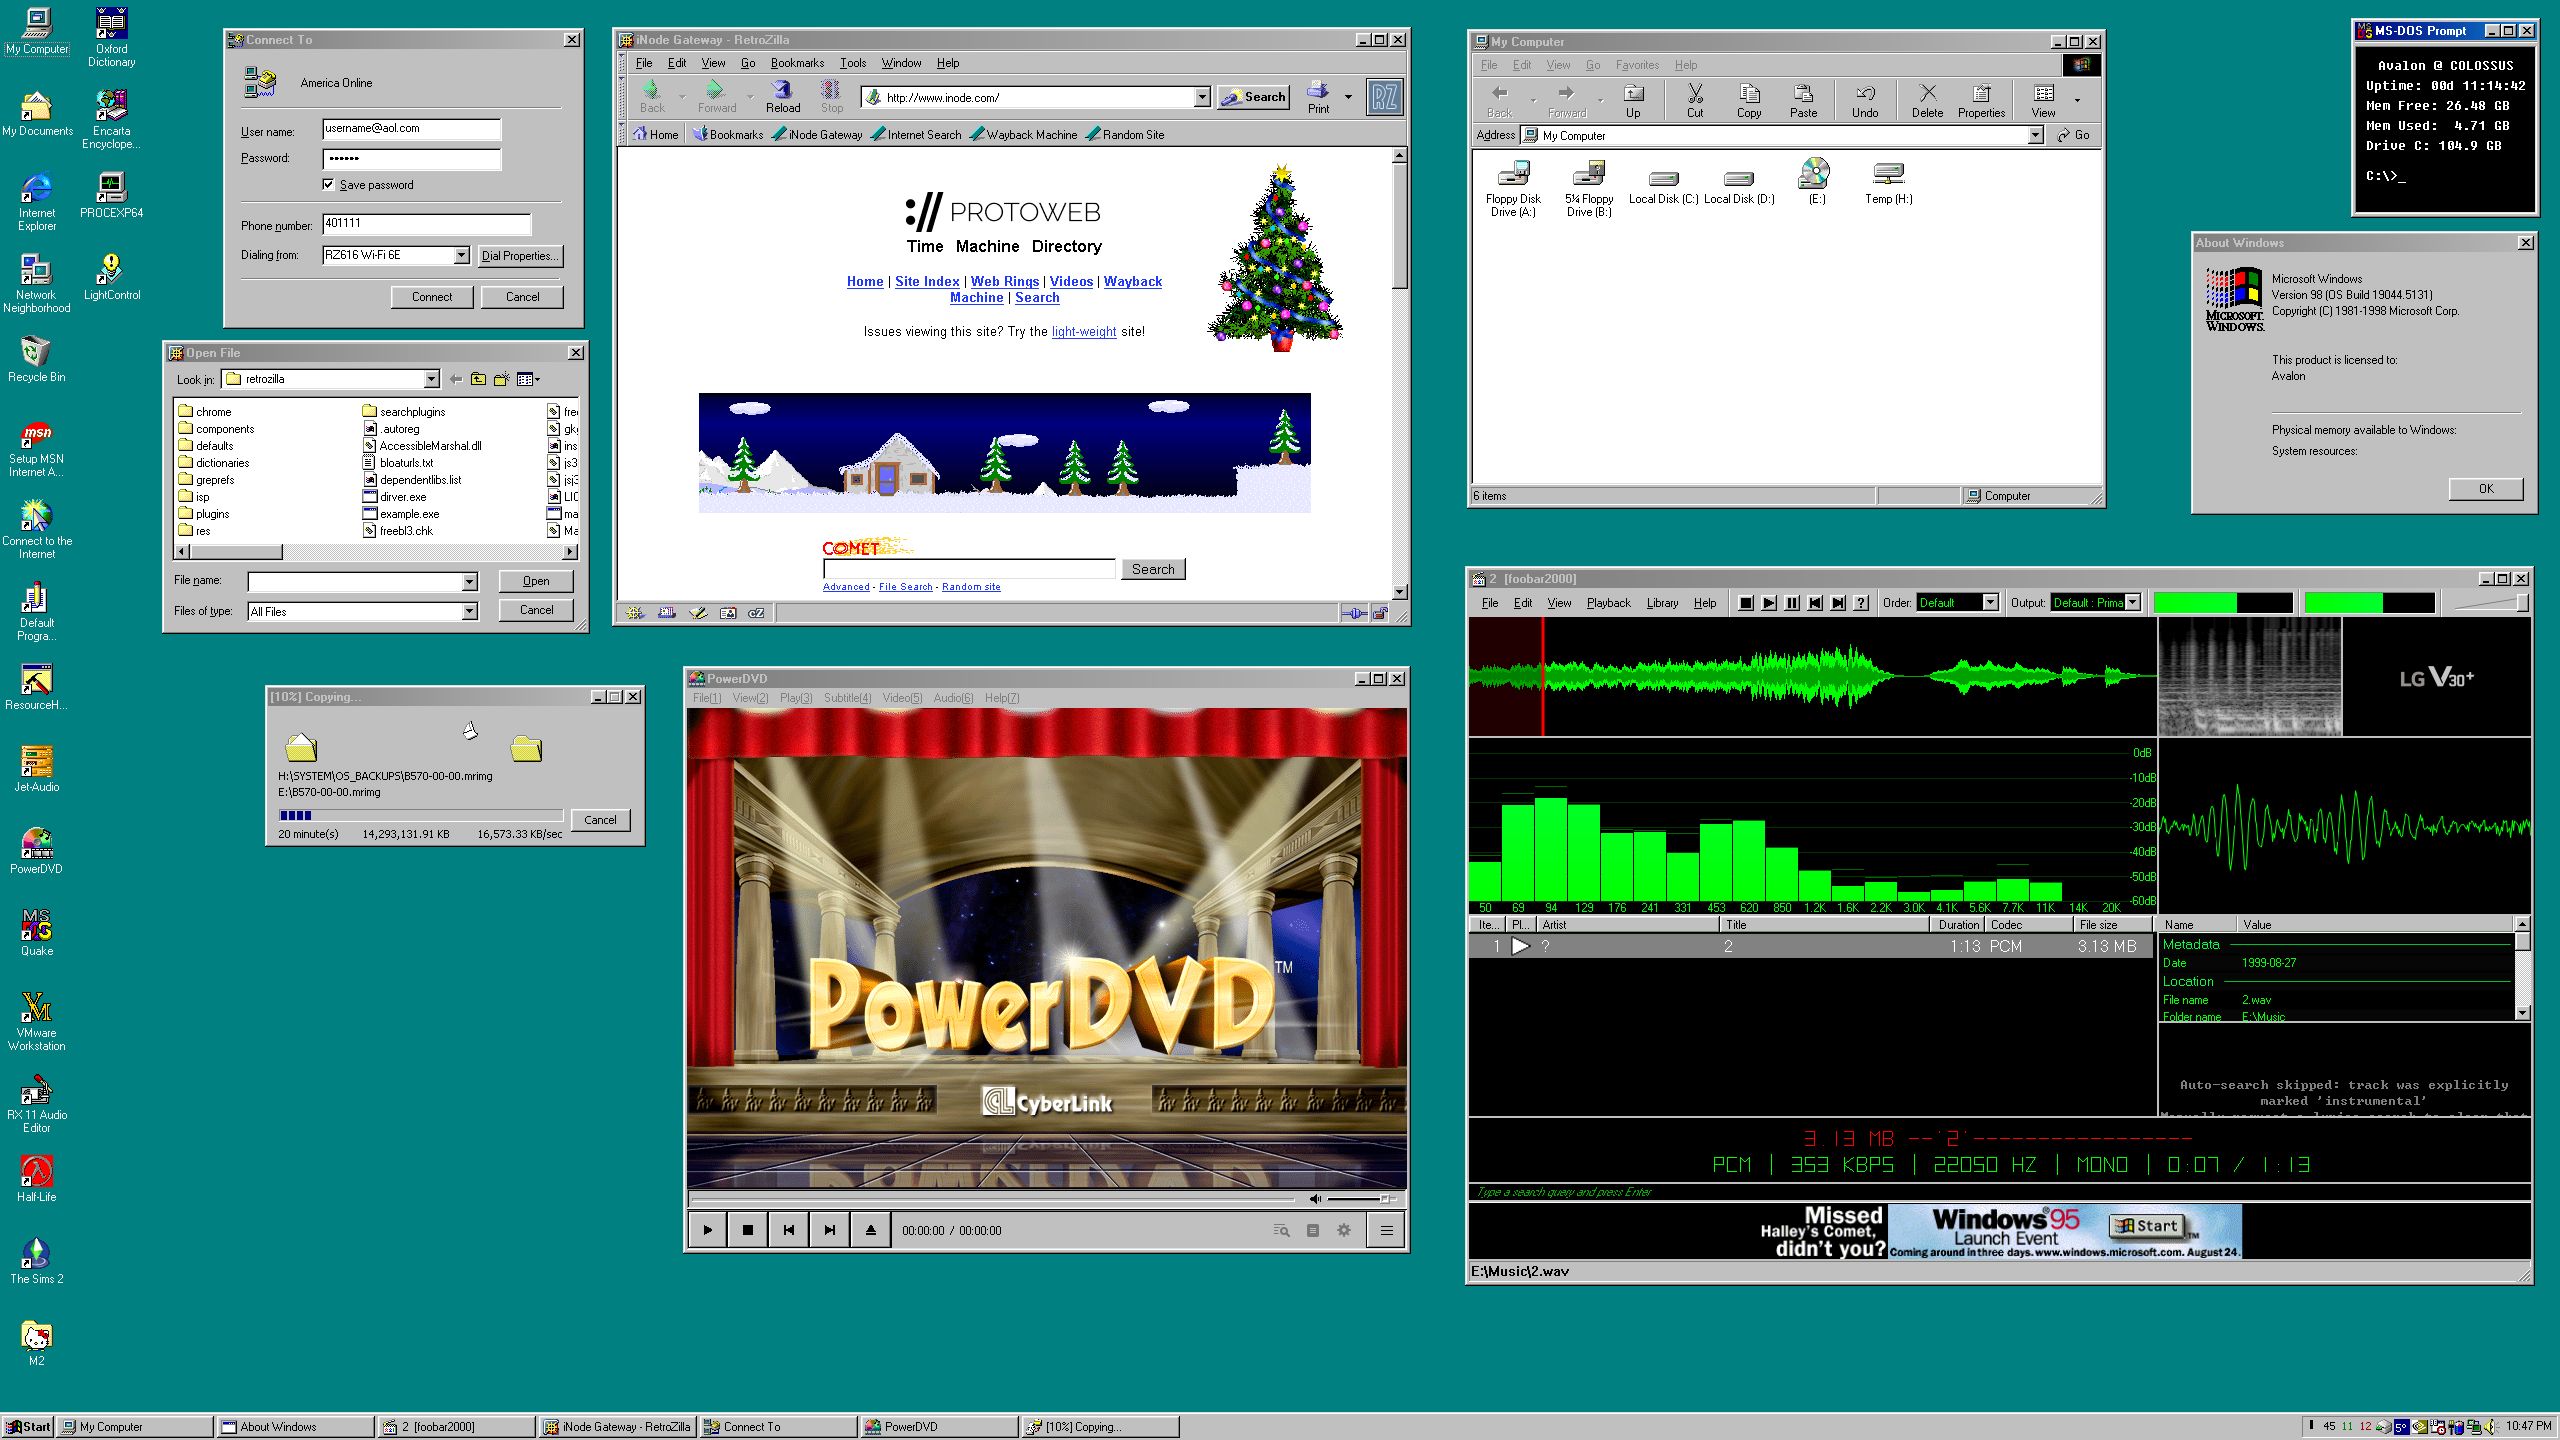Open the Playback menu in foobar2000
The width and height of the screenshot is (2560, 1440).
point(1608,603)
